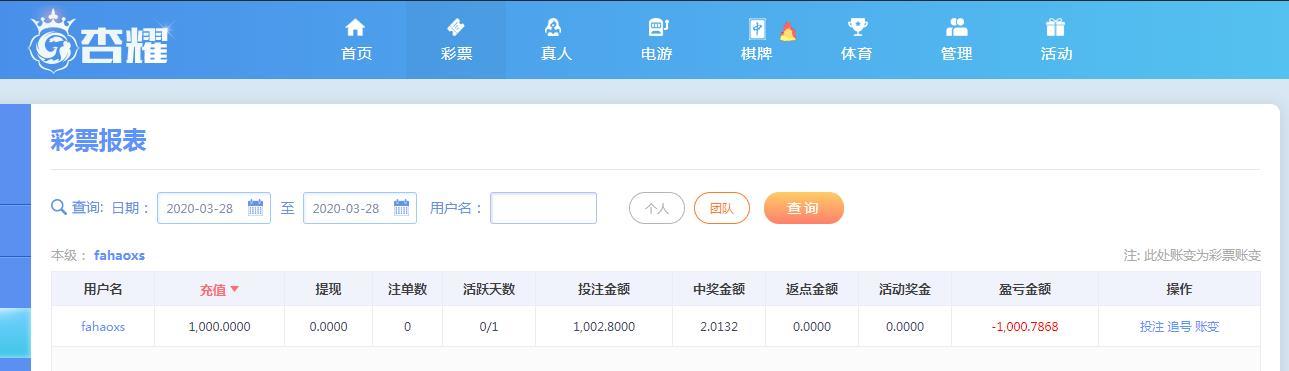Open 追号 link for fahaoxs
Image resolution: width=1289 pixels, height=371 pixels.
click(x=1179, y=326)
